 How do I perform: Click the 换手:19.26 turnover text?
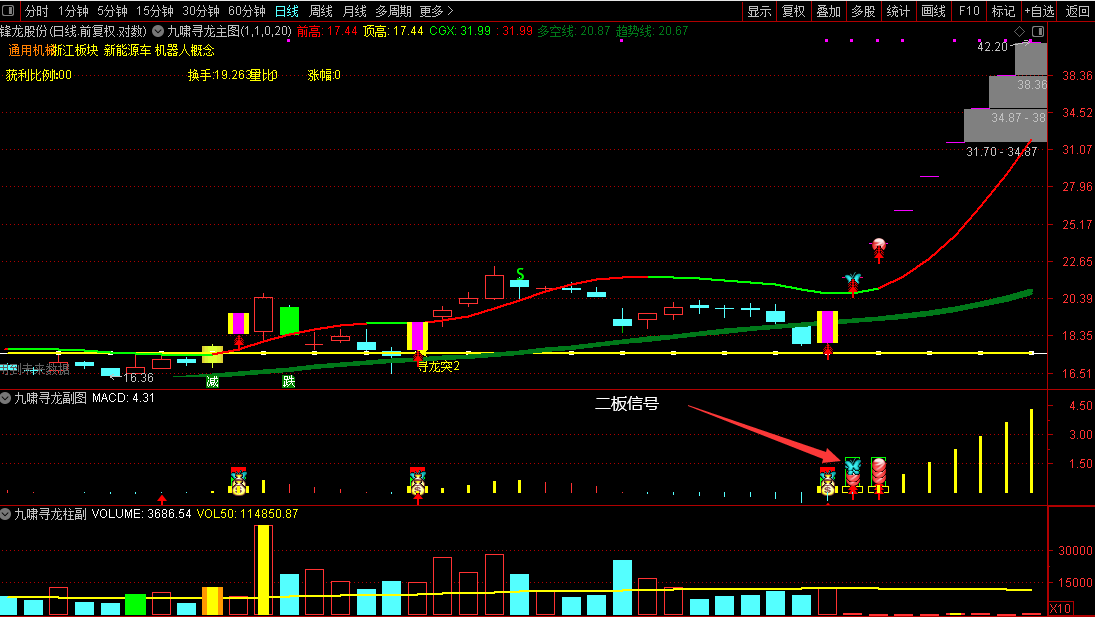click(x=218, y=75)
